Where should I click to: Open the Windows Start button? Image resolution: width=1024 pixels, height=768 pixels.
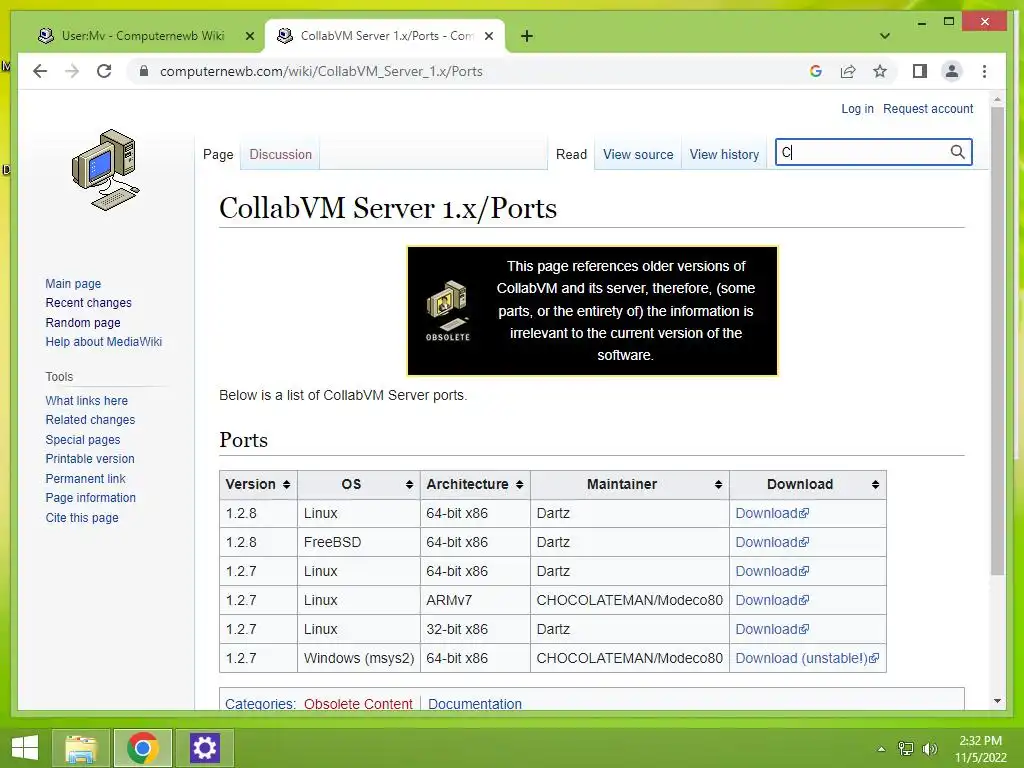coord(25,748)
